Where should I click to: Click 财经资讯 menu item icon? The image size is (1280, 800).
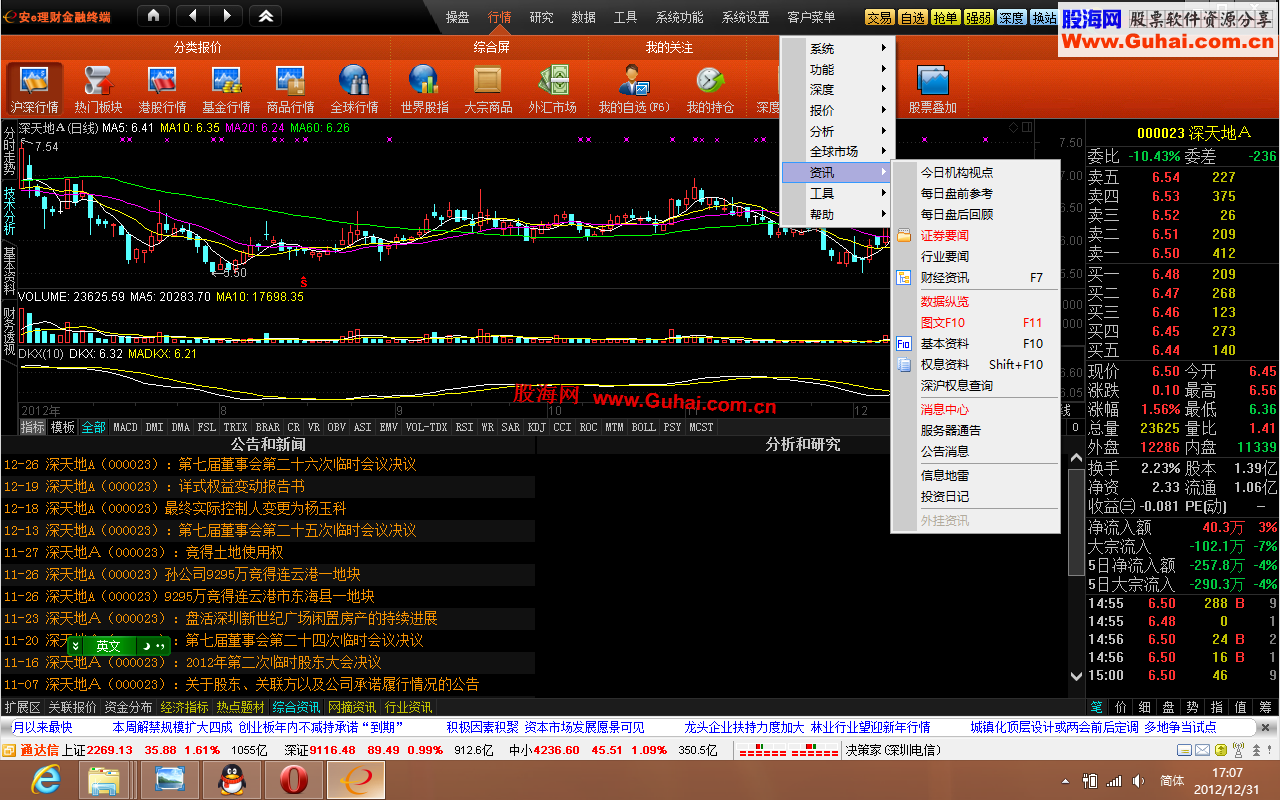(x=904, y=278)
